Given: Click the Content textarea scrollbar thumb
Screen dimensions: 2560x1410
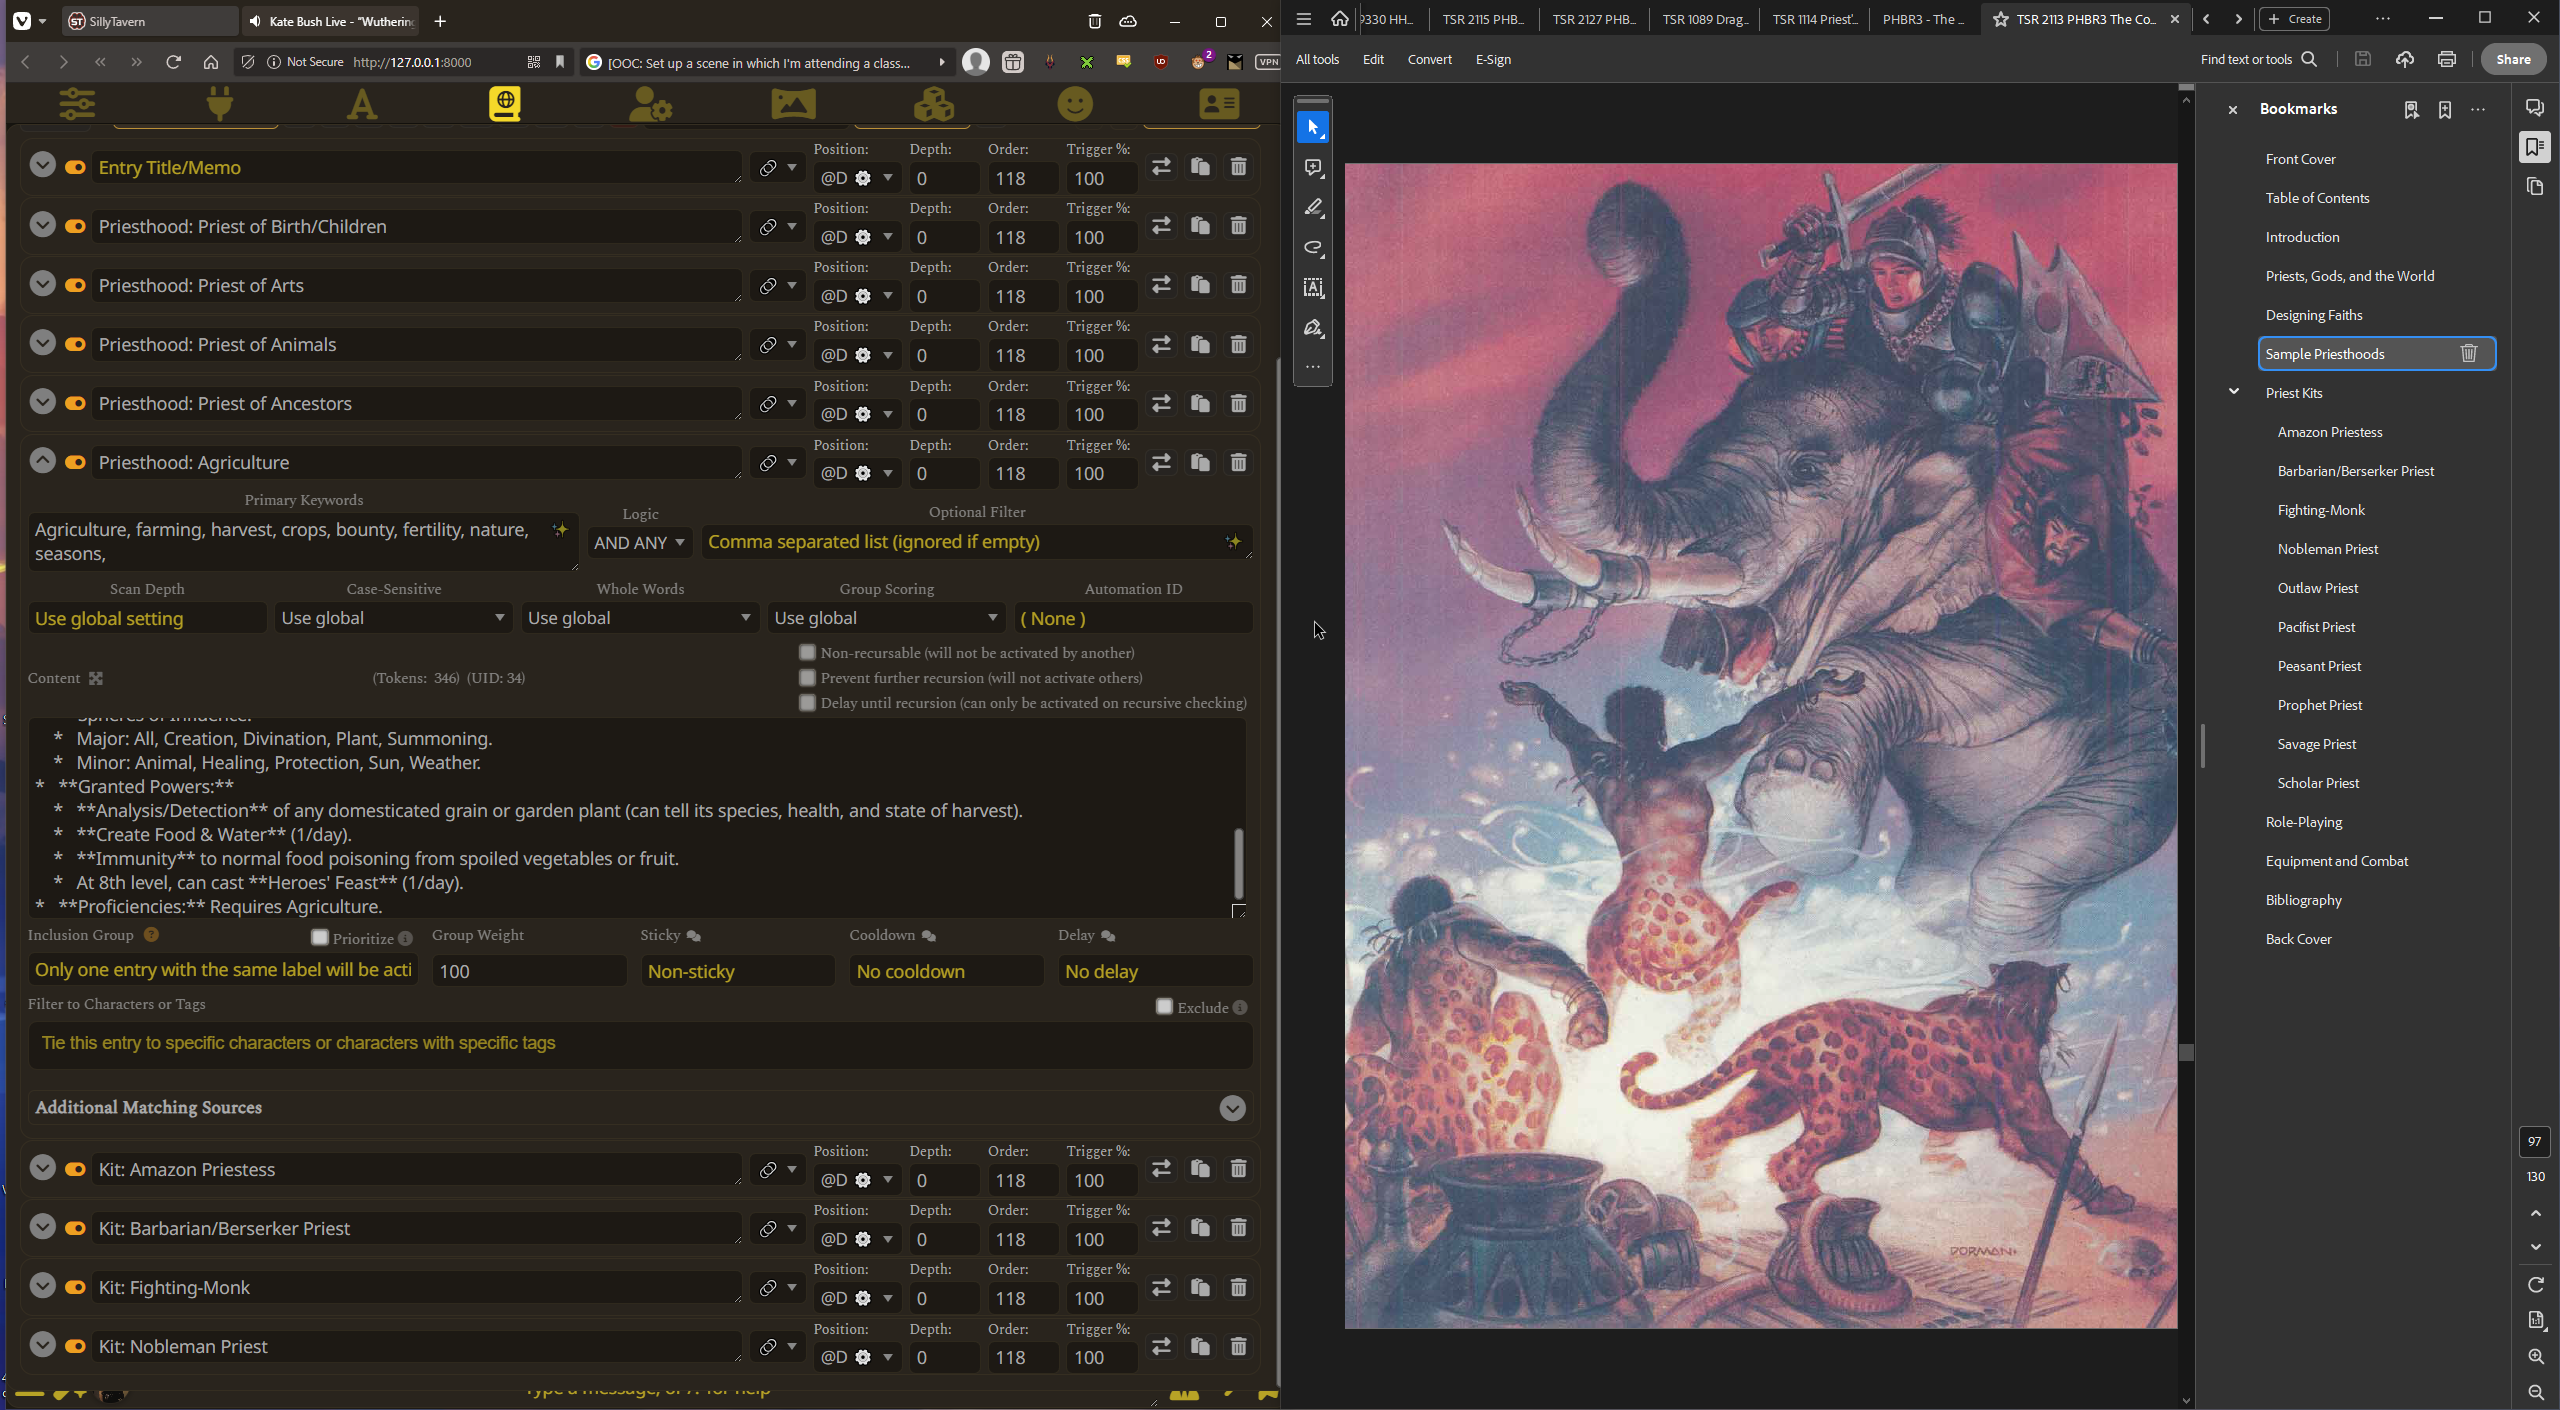Looking at the screenshot, I should click(1238, 864).
